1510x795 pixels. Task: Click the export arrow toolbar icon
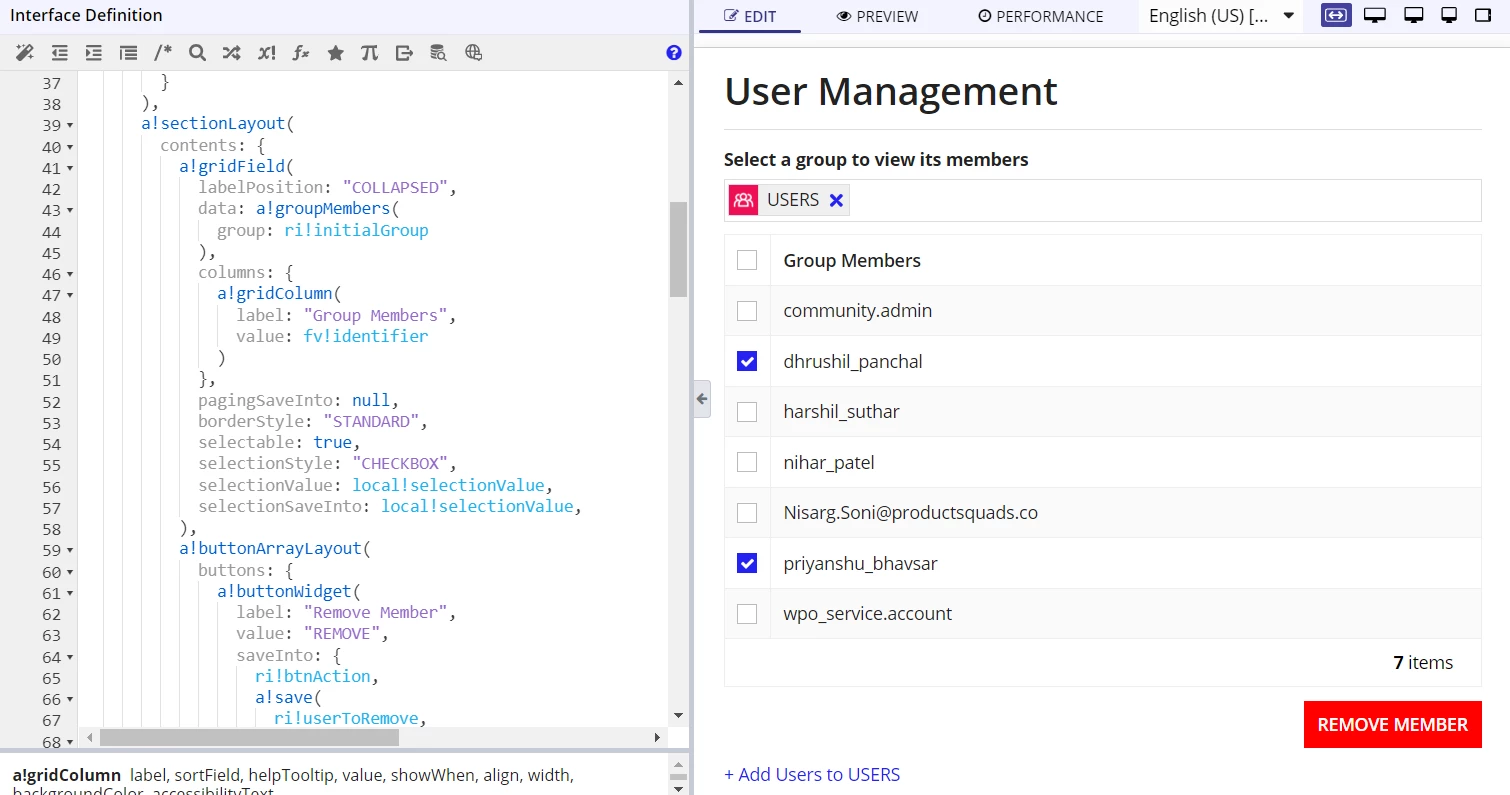tap(404, 53)
